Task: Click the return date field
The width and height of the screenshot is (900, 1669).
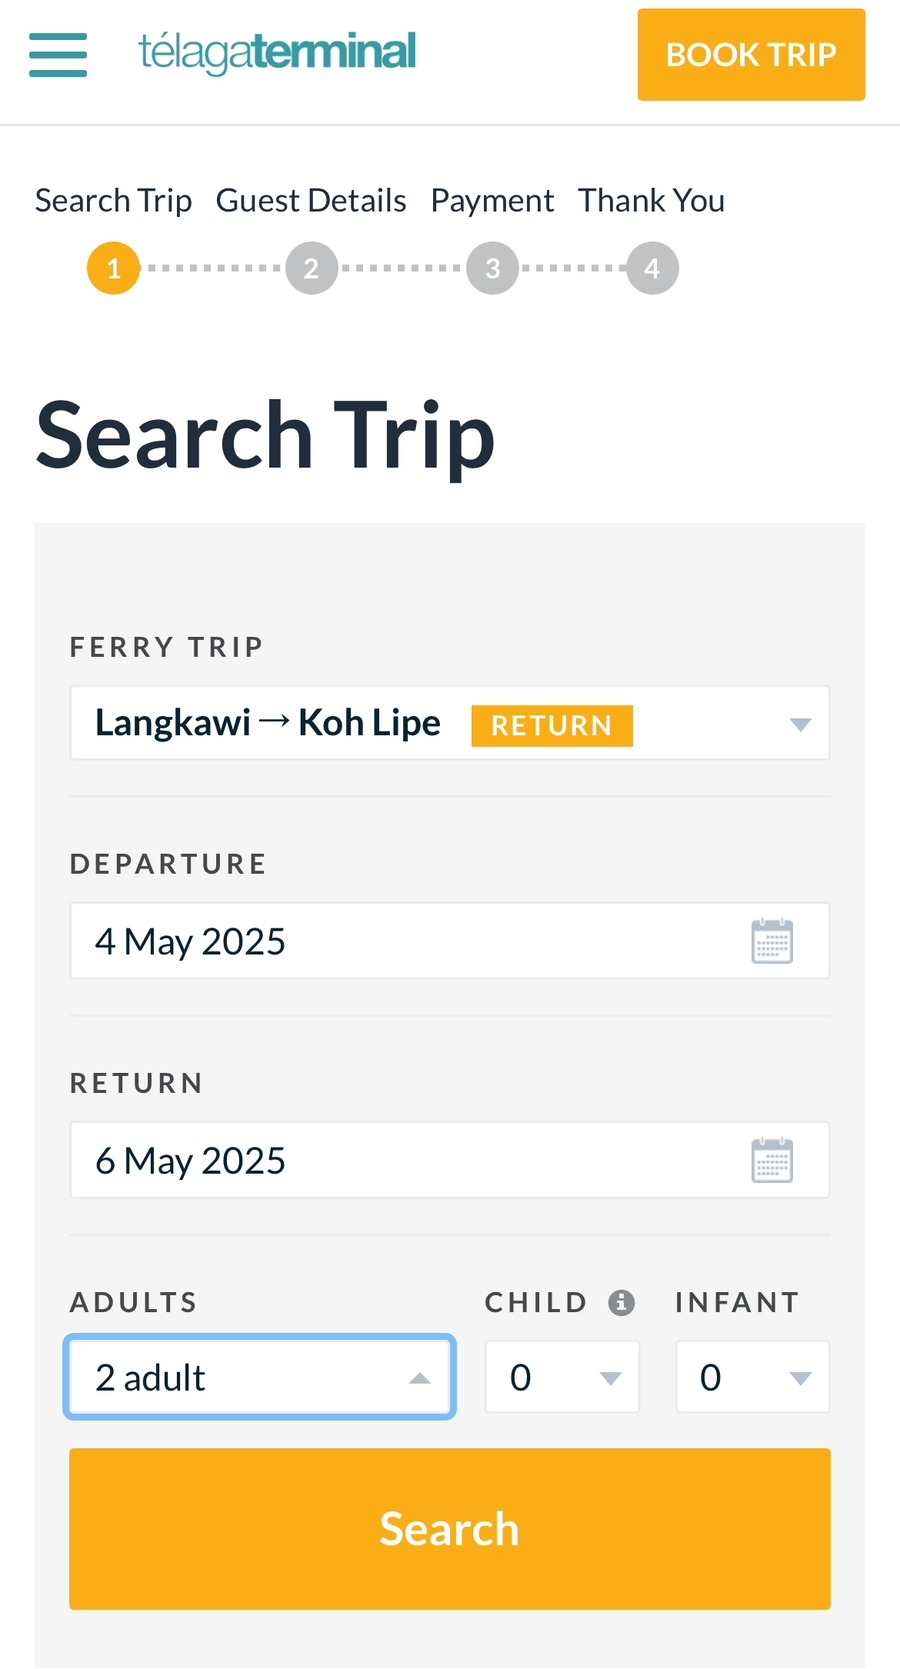Action: (400, 1160)
